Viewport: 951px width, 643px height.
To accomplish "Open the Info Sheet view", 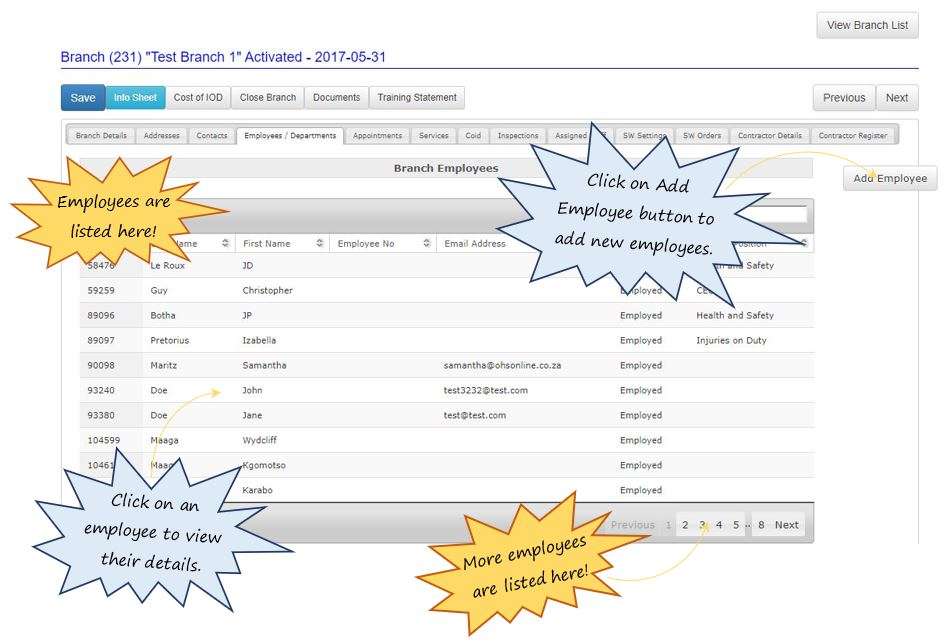I will (135, 97).
